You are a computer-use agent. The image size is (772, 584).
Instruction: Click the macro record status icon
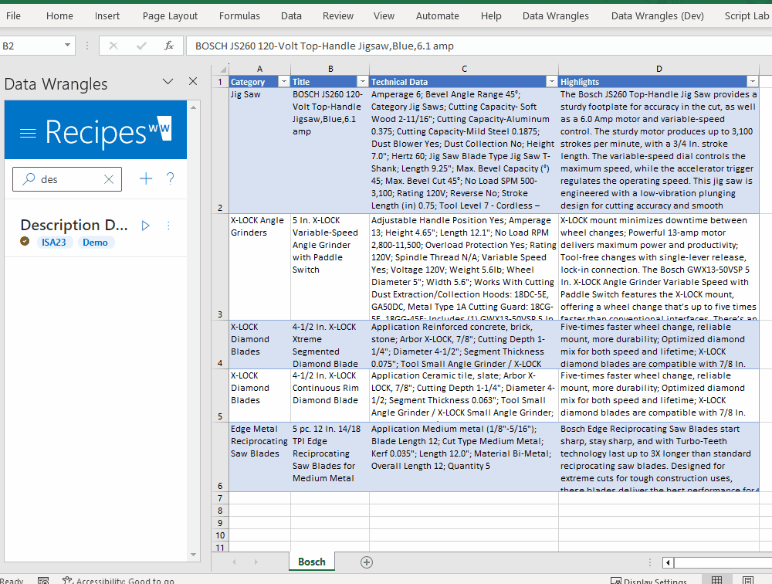pyautogui.click(x=43, y=580)
